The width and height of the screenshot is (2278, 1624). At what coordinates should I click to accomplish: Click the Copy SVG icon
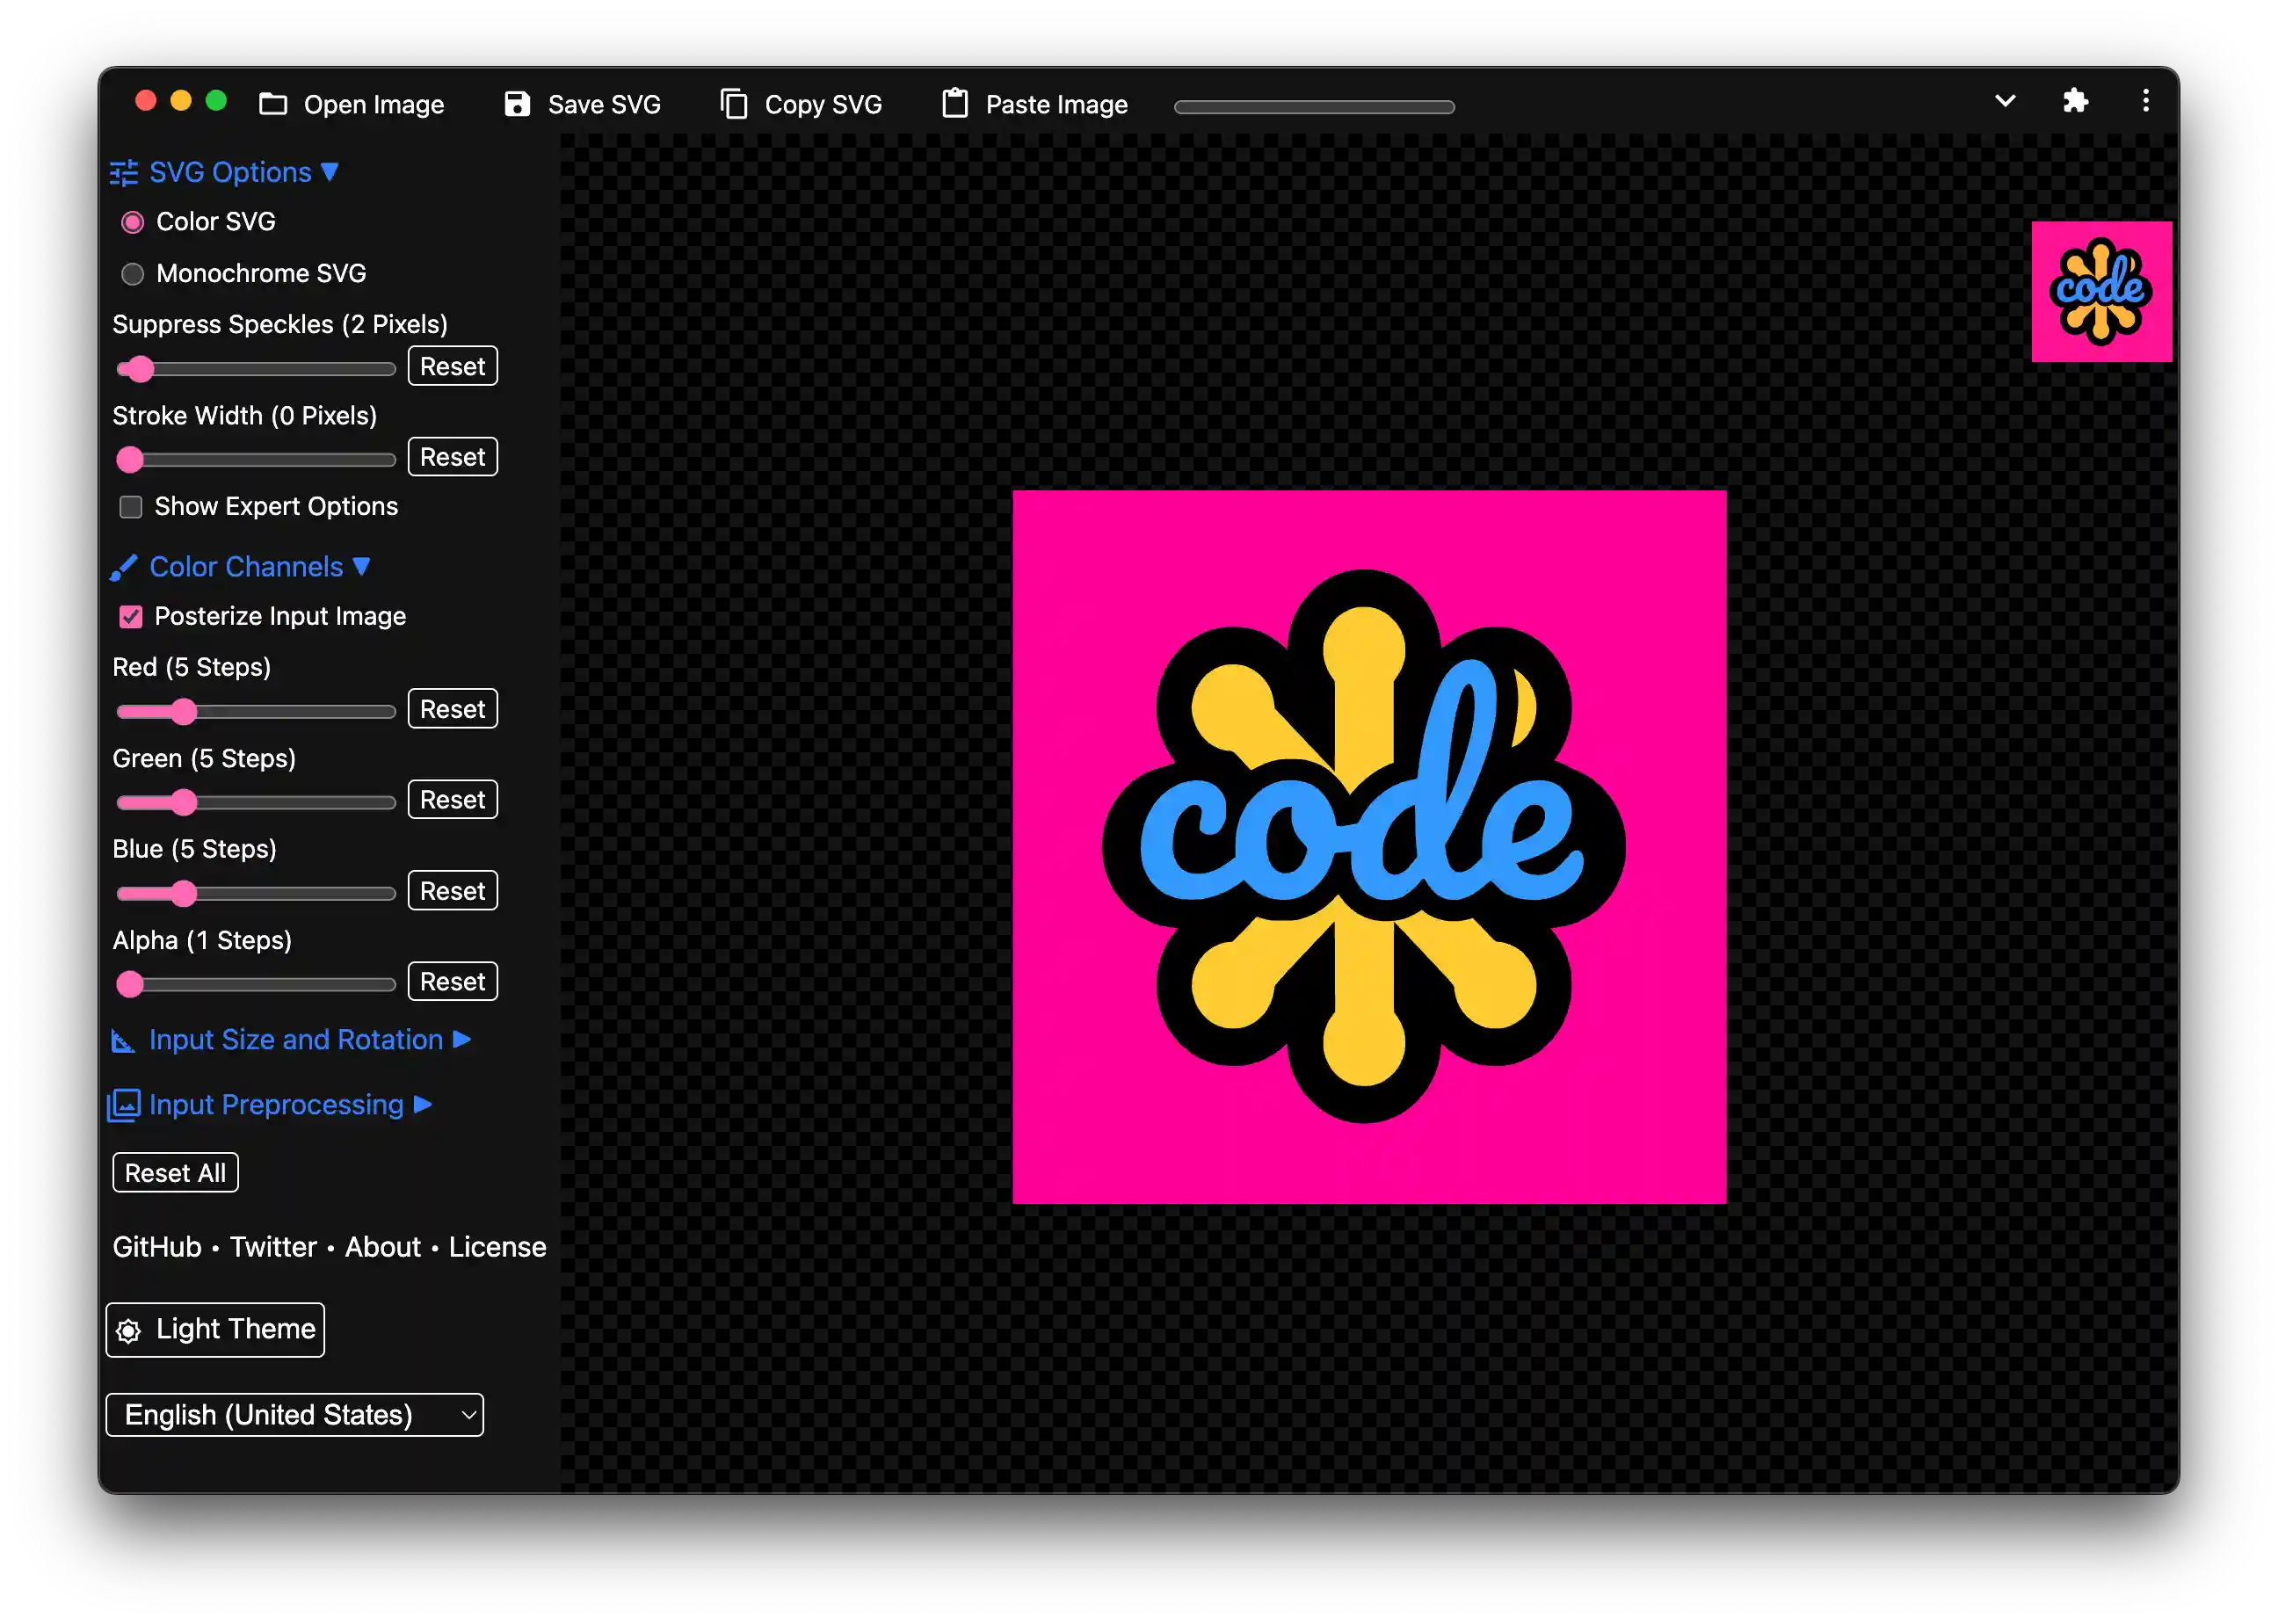pos(734,103)
